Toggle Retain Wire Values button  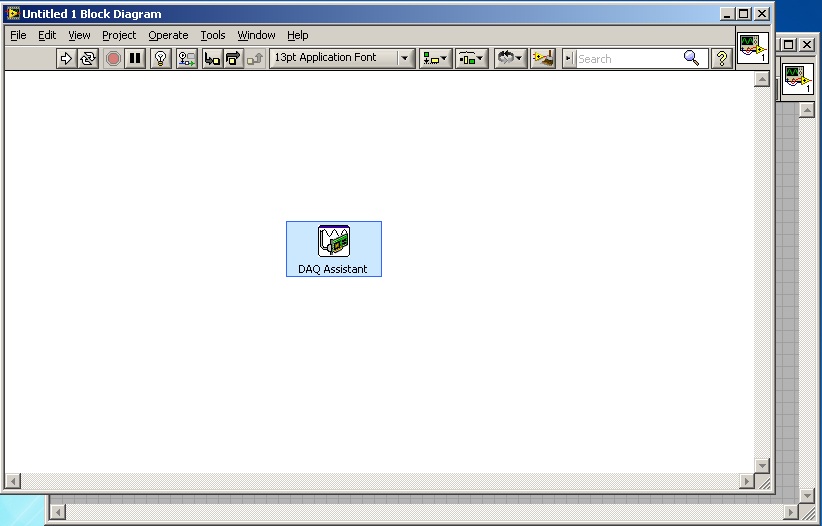point(186,58)
